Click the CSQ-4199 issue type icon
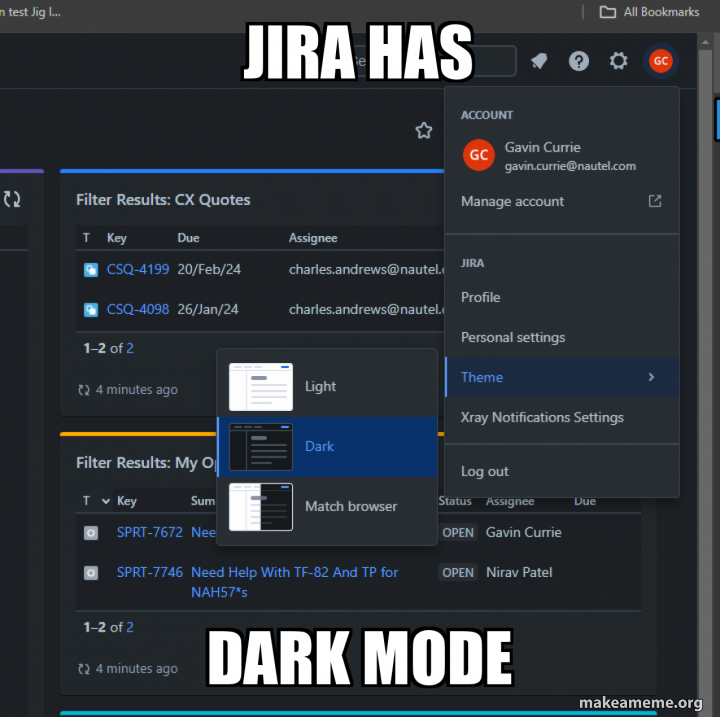 (x=91, y=270)
